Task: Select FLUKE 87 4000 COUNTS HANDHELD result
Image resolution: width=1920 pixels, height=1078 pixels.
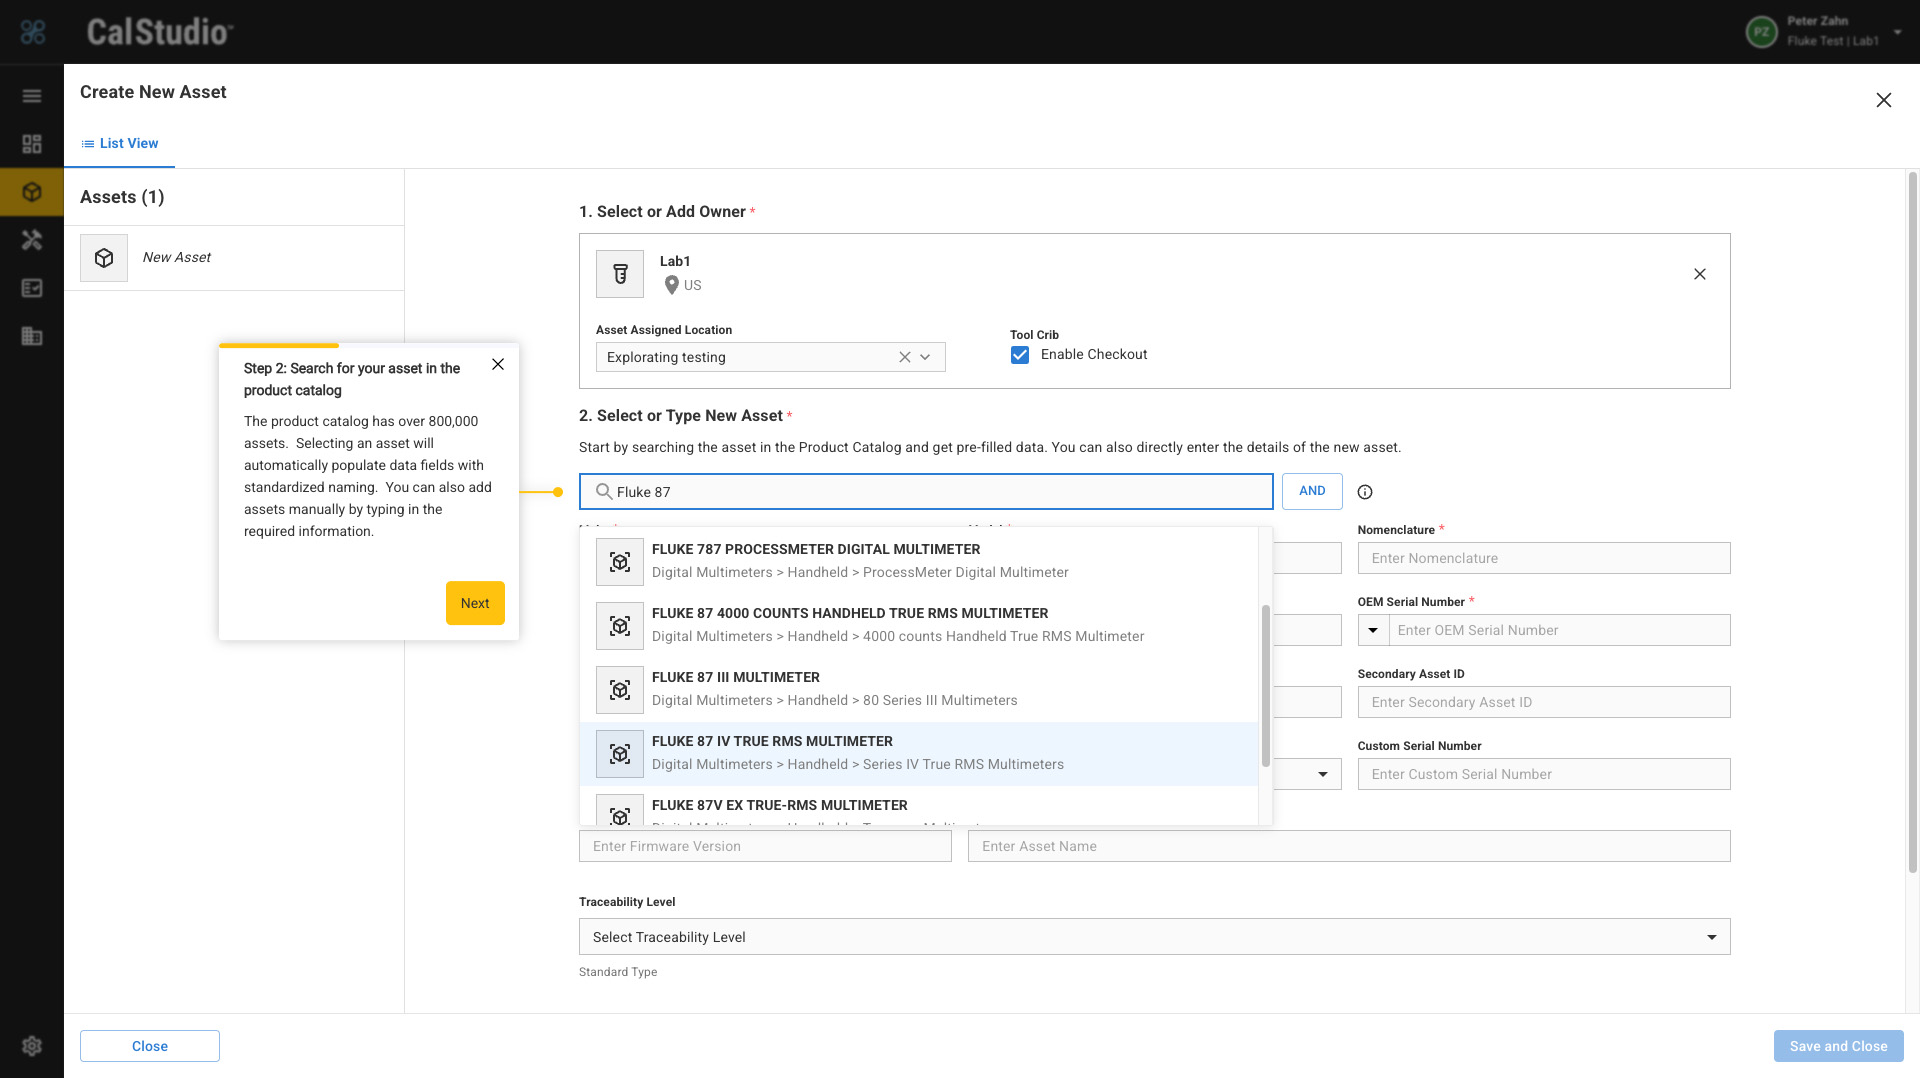Action: (x=919, y=625)
